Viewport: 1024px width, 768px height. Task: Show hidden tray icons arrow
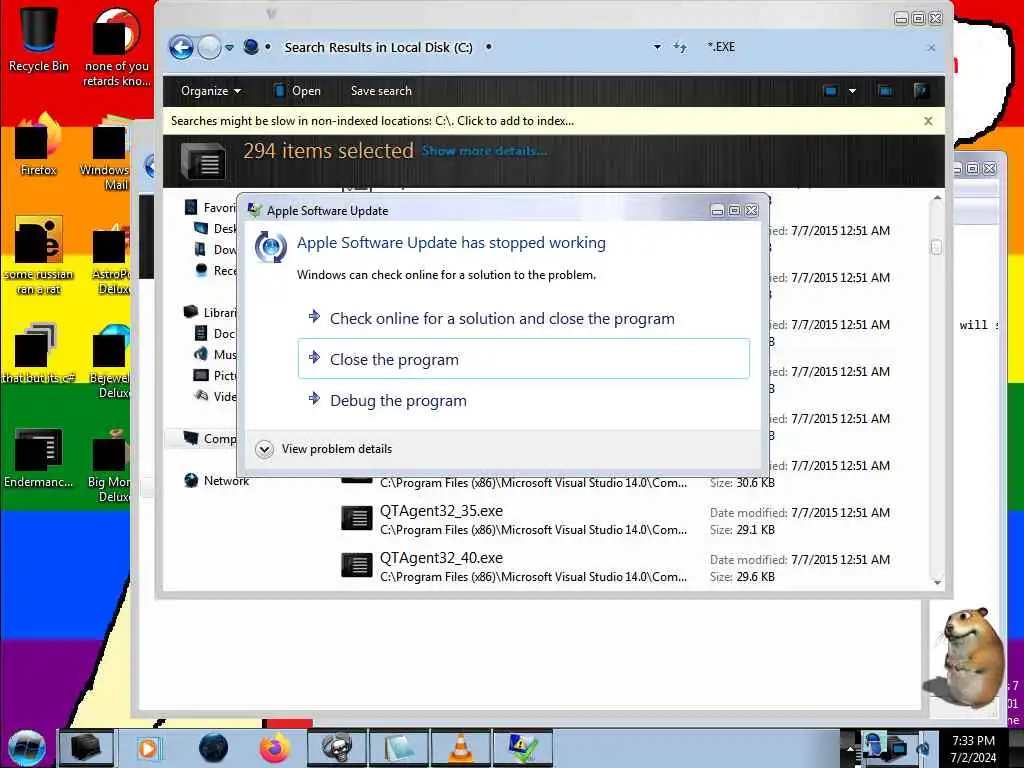pyautogui.click(x=850, y=748)
